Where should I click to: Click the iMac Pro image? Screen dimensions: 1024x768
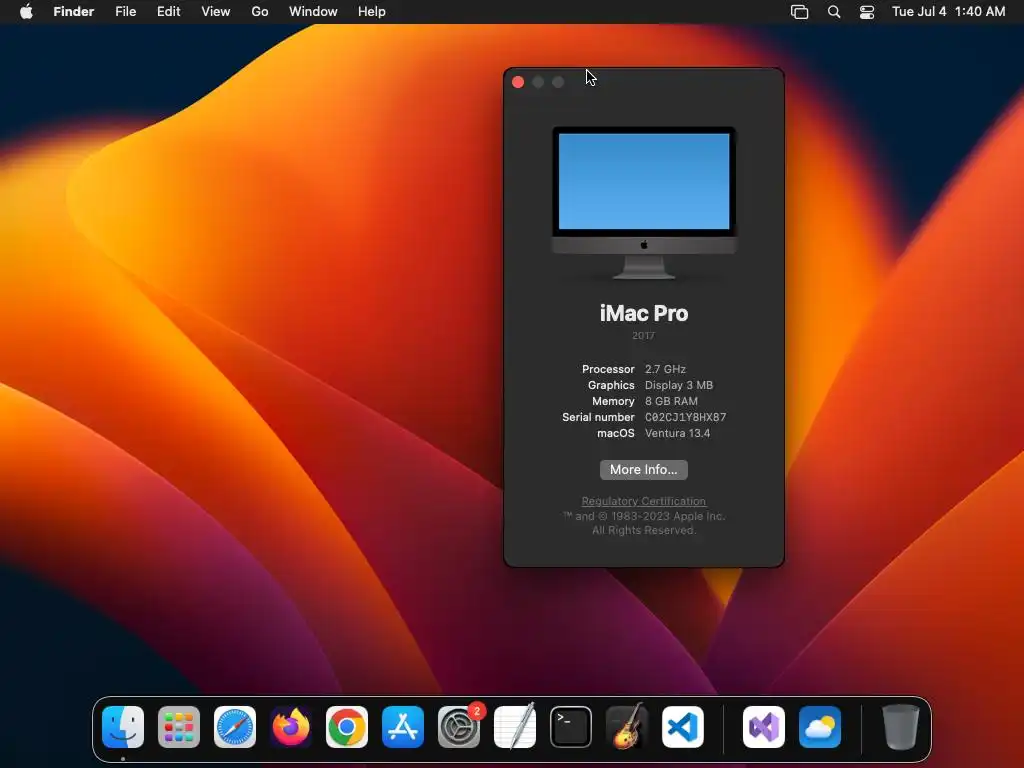(644, 203)
